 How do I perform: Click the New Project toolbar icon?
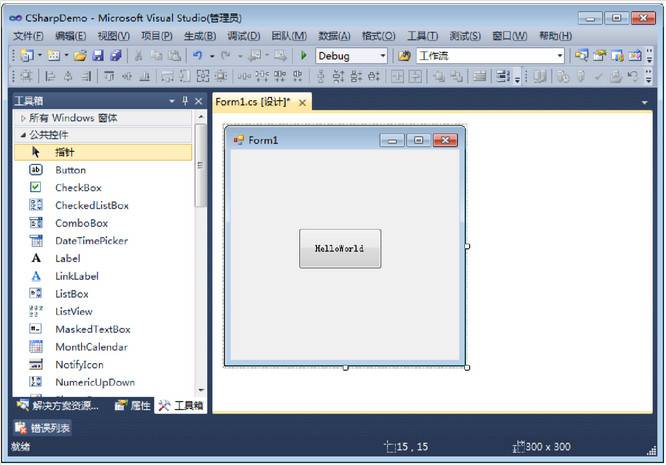27,56
